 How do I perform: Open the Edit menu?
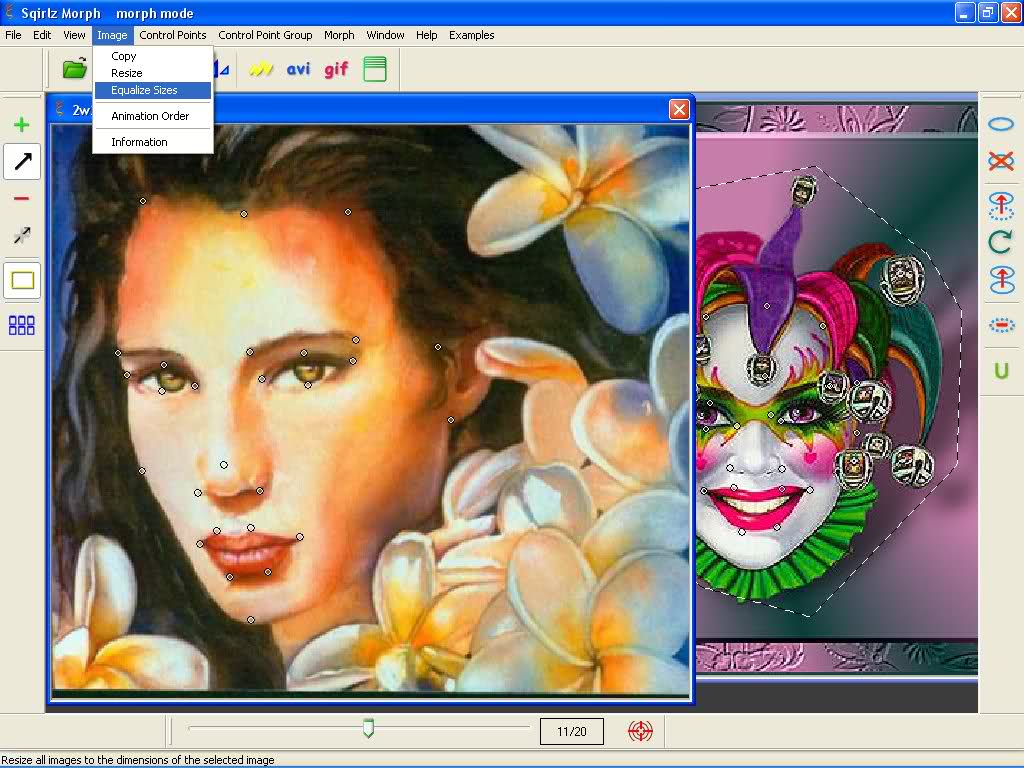coord(42,35)
